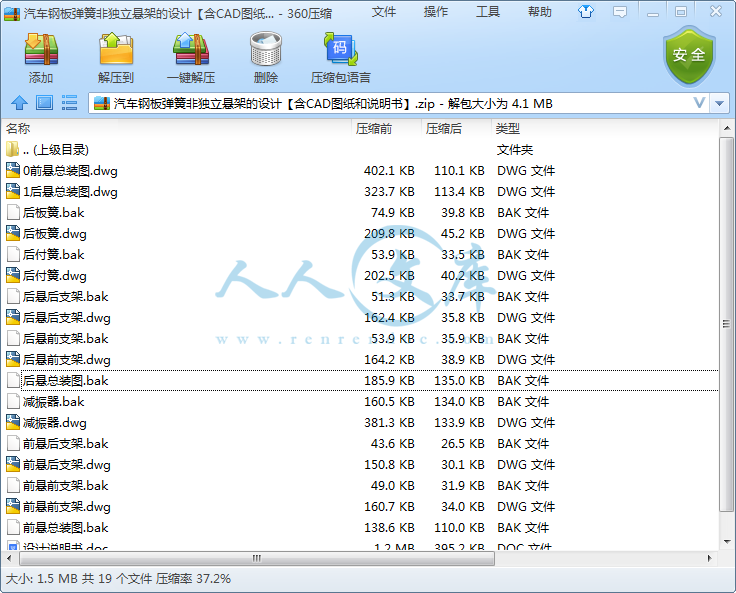This screenshot has width=736, height=593.
Task: Click the DWG icon of 后悬后支架.dwg
Action: click(13, 317)
